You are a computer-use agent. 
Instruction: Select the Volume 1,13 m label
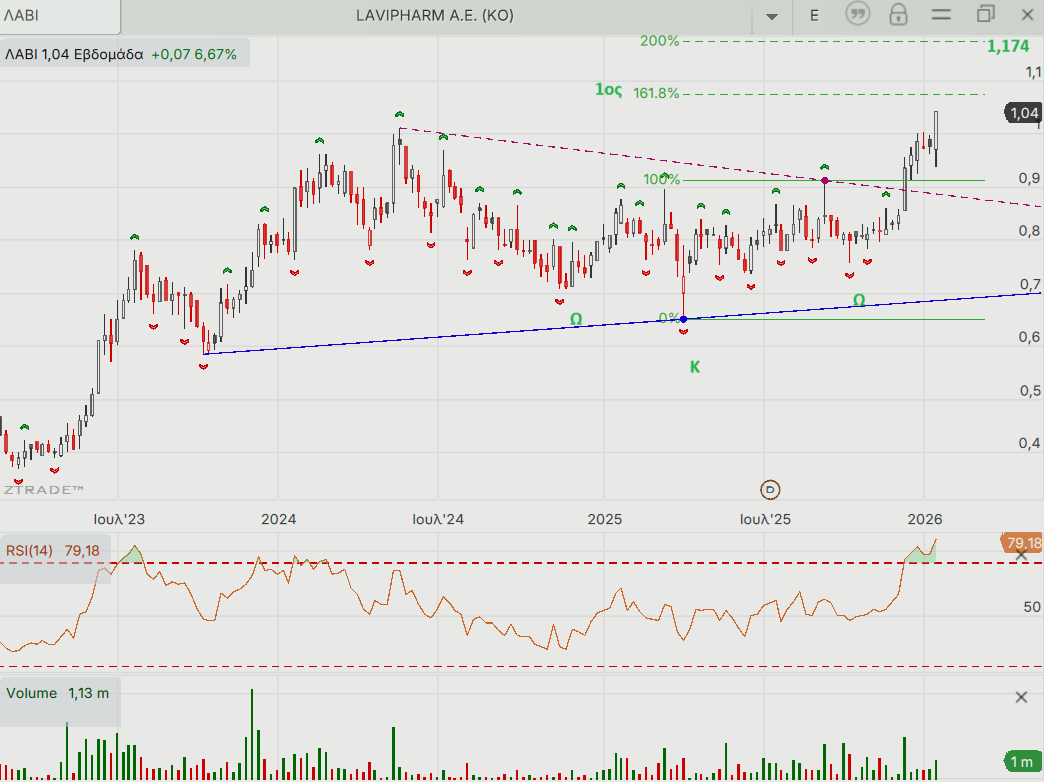(58, 693)
